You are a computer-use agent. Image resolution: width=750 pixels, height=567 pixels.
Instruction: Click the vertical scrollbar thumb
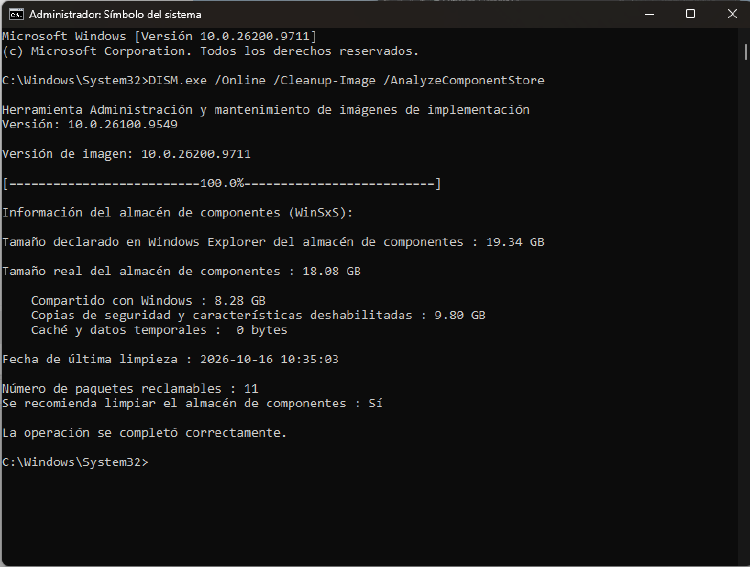pos(745,52)
